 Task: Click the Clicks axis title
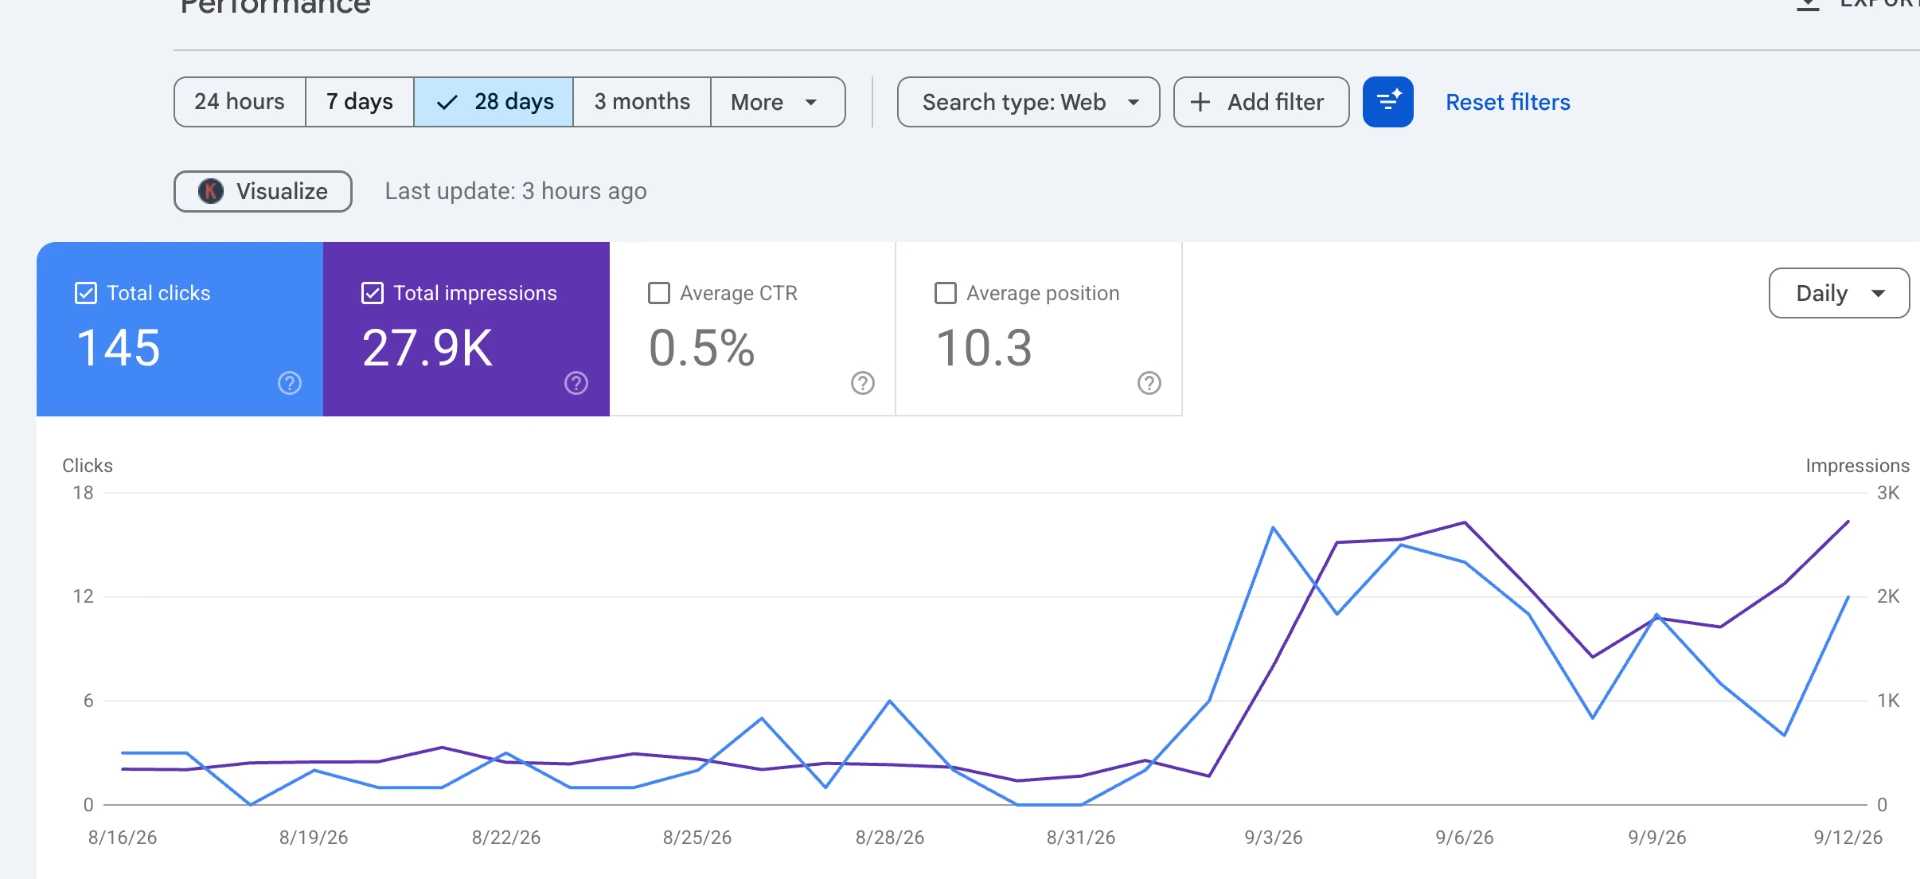click(87, 465)
